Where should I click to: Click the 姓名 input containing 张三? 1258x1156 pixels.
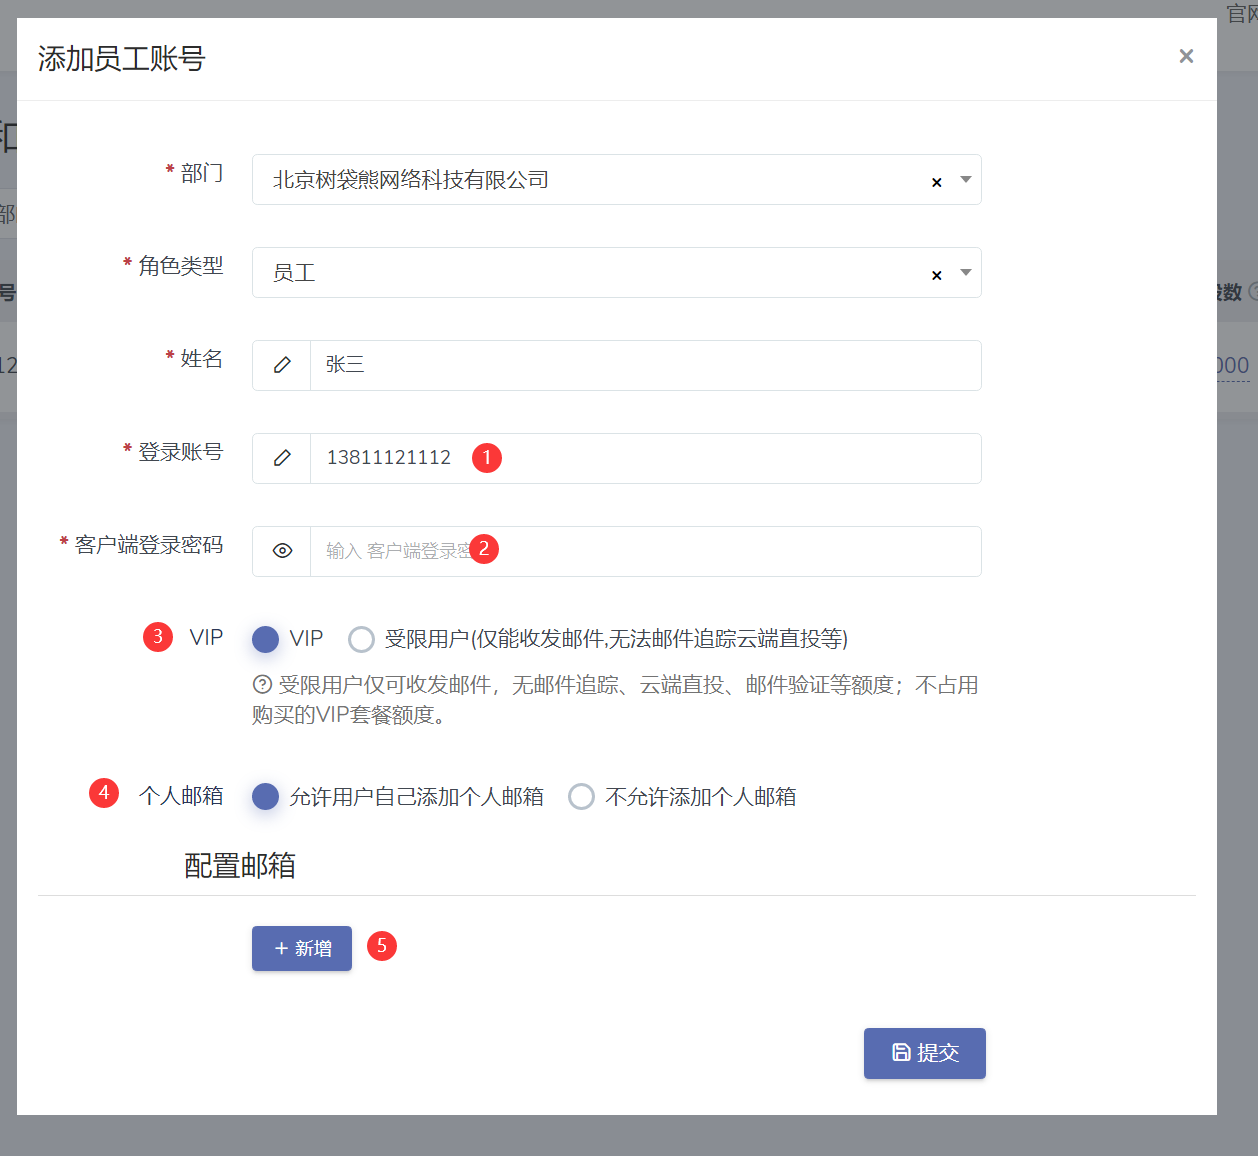646,365
